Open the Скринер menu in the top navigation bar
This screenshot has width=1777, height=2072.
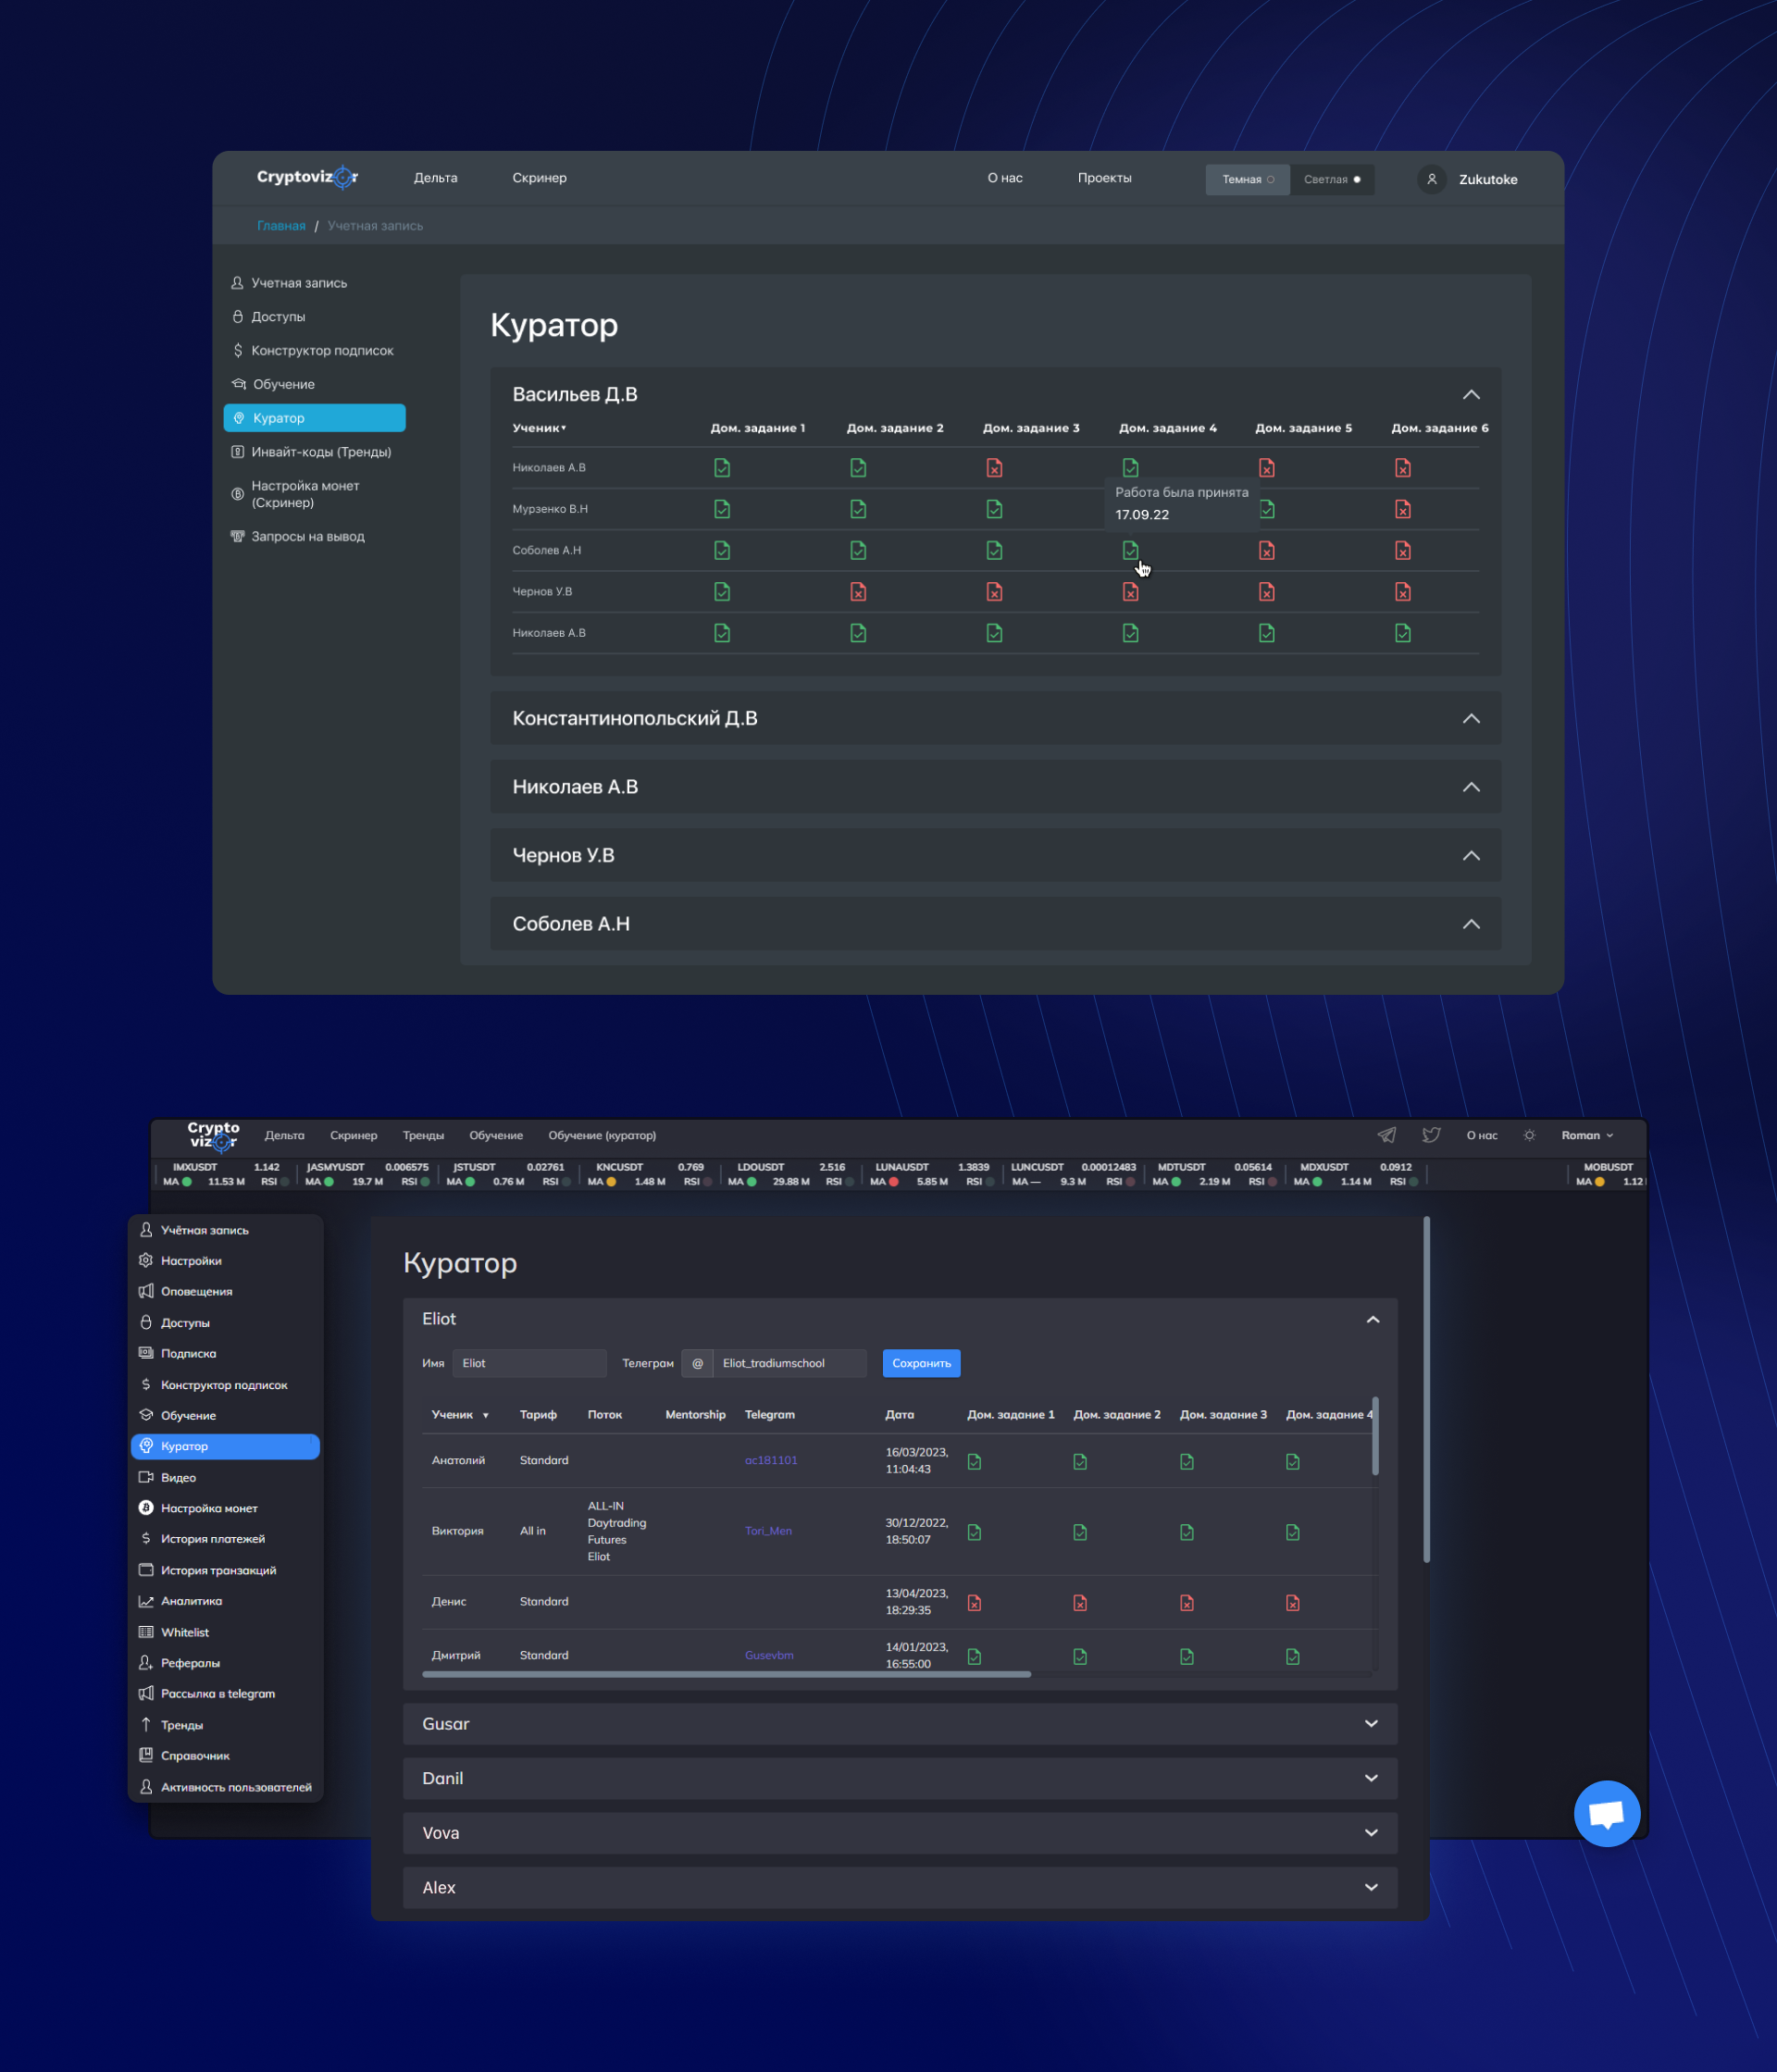(x=539, y=178)
